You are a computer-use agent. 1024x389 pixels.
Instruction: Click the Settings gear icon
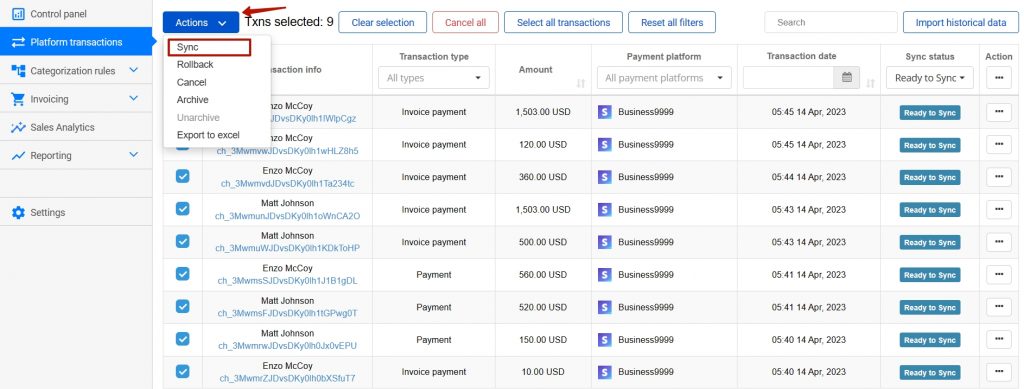(18, 213)
